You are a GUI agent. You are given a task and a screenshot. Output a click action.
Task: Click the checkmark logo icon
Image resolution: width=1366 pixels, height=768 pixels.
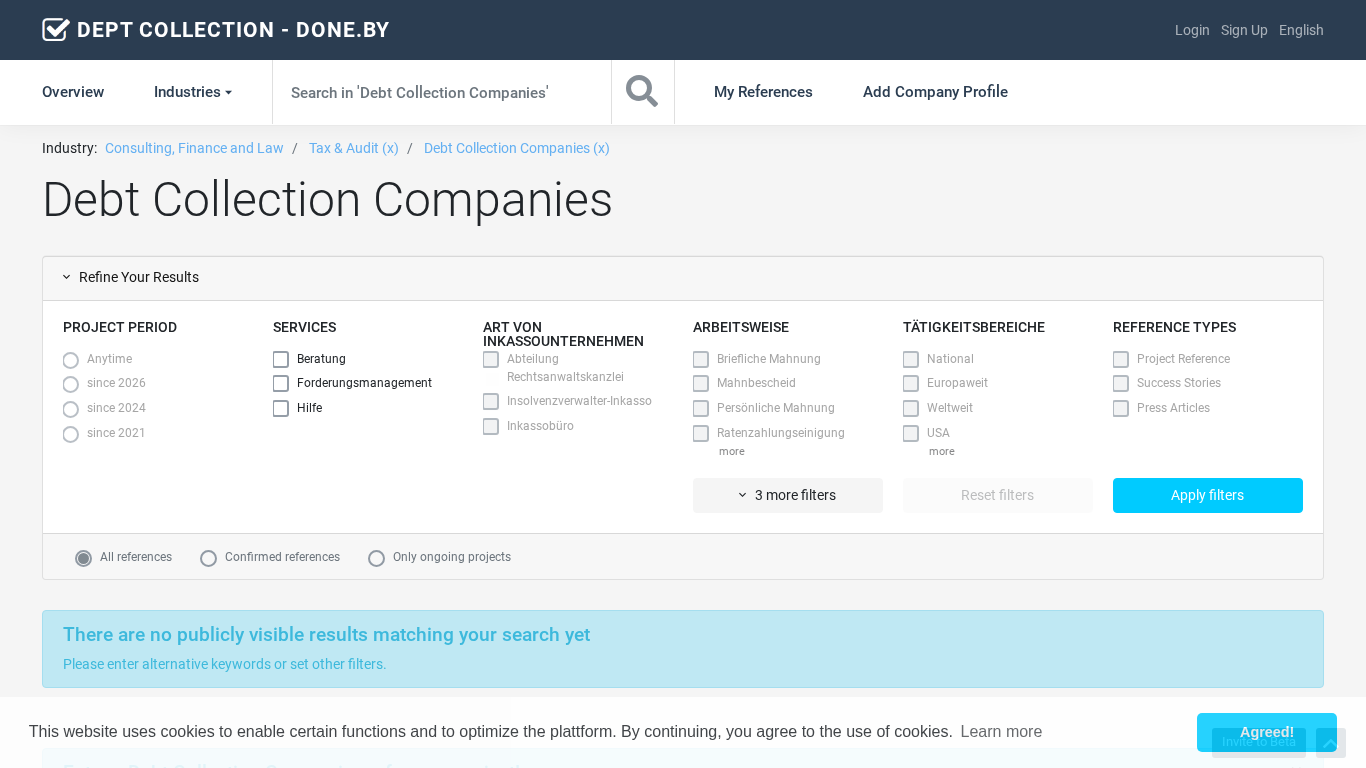[56, 30]
